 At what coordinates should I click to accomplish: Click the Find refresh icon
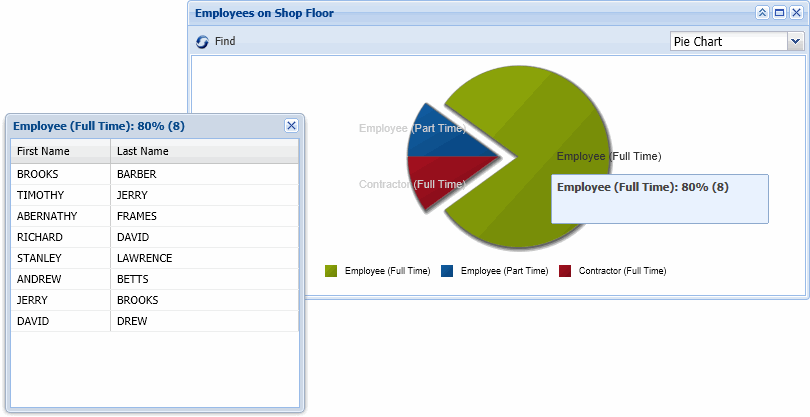tap(203, 41)
